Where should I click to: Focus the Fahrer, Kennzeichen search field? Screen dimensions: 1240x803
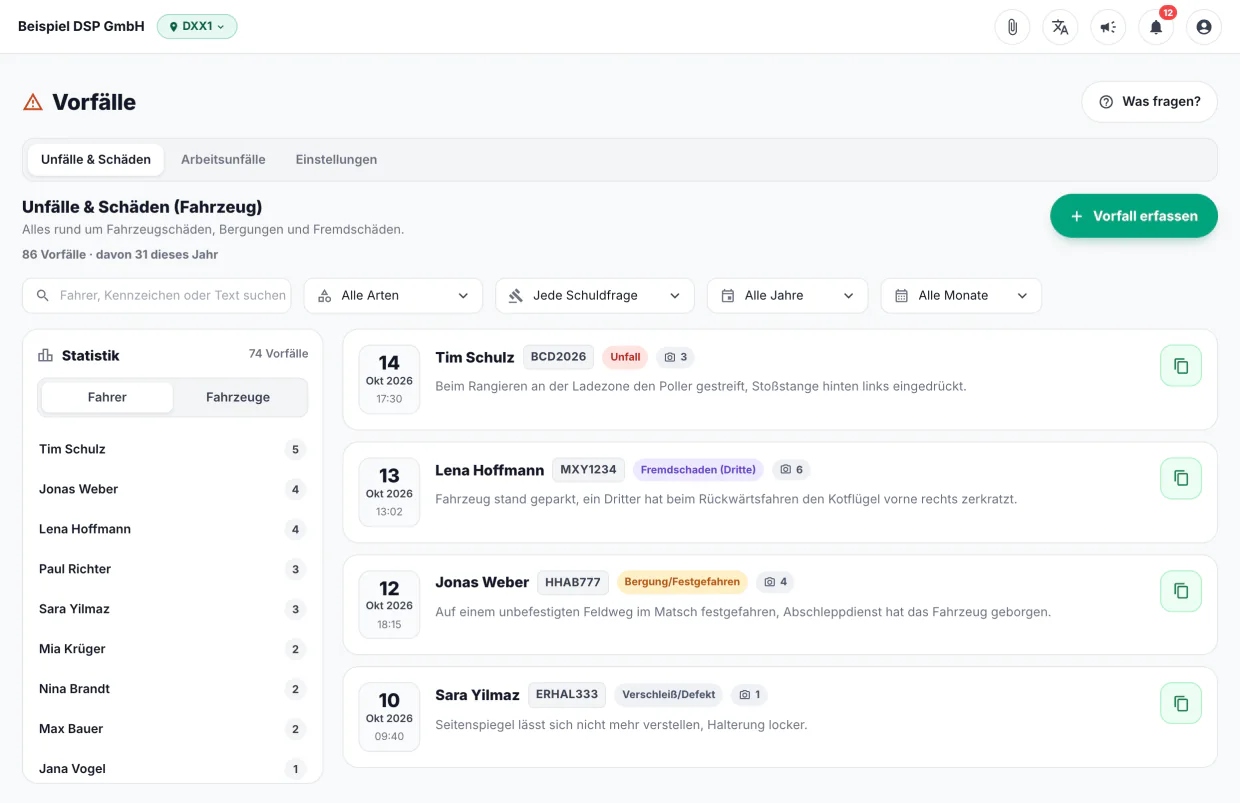[x=157, y=296]
